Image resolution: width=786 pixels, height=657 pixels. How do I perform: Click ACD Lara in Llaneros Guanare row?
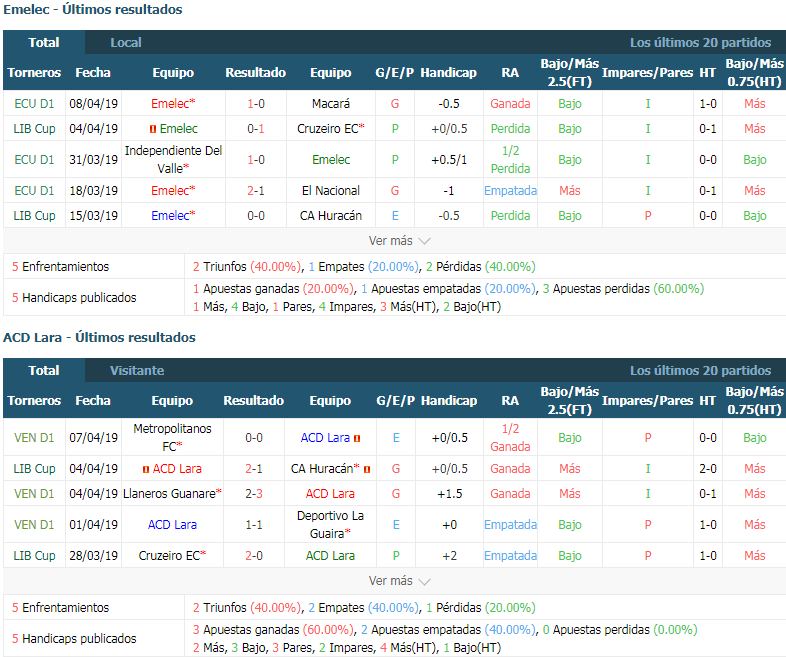[330, 494]
